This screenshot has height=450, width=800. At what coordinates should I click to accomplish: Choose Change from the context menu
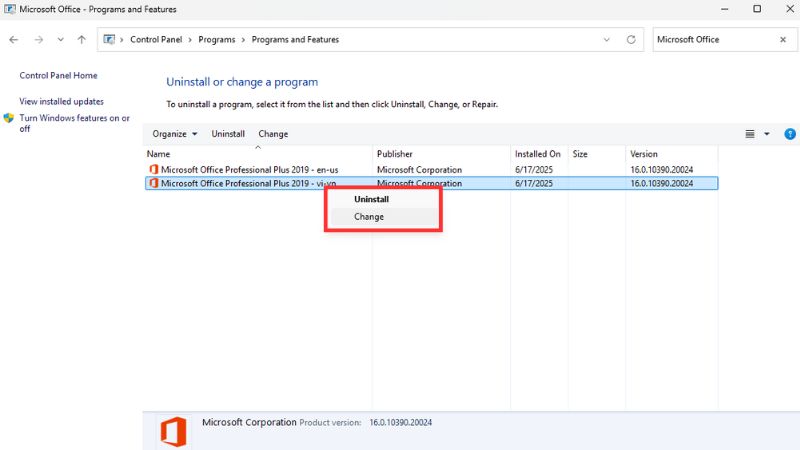tap(368, 217)
